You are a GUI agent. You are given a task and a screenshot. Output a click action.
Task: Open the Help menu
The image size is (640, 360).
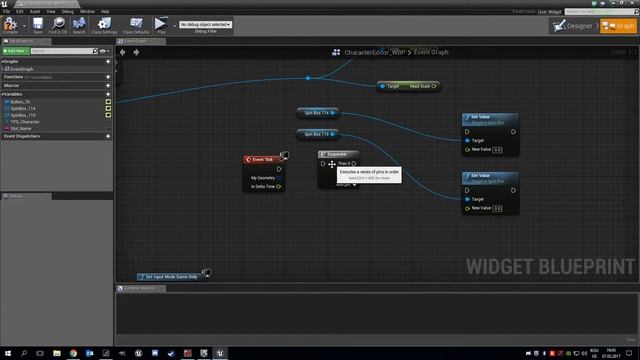(105, 11)
